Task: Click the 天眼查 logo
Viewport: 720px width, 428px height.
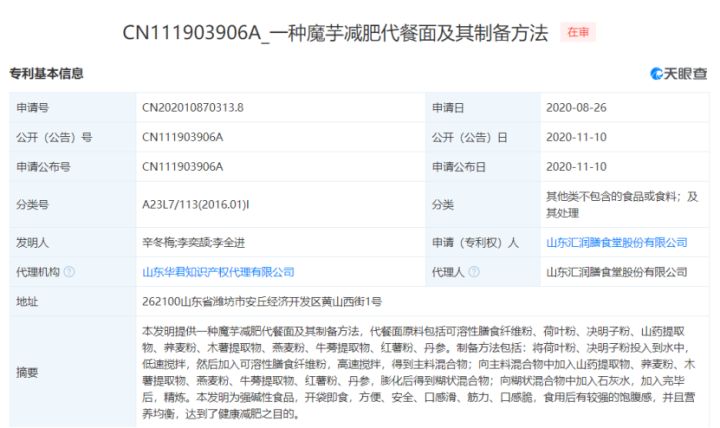Action: 678,73
